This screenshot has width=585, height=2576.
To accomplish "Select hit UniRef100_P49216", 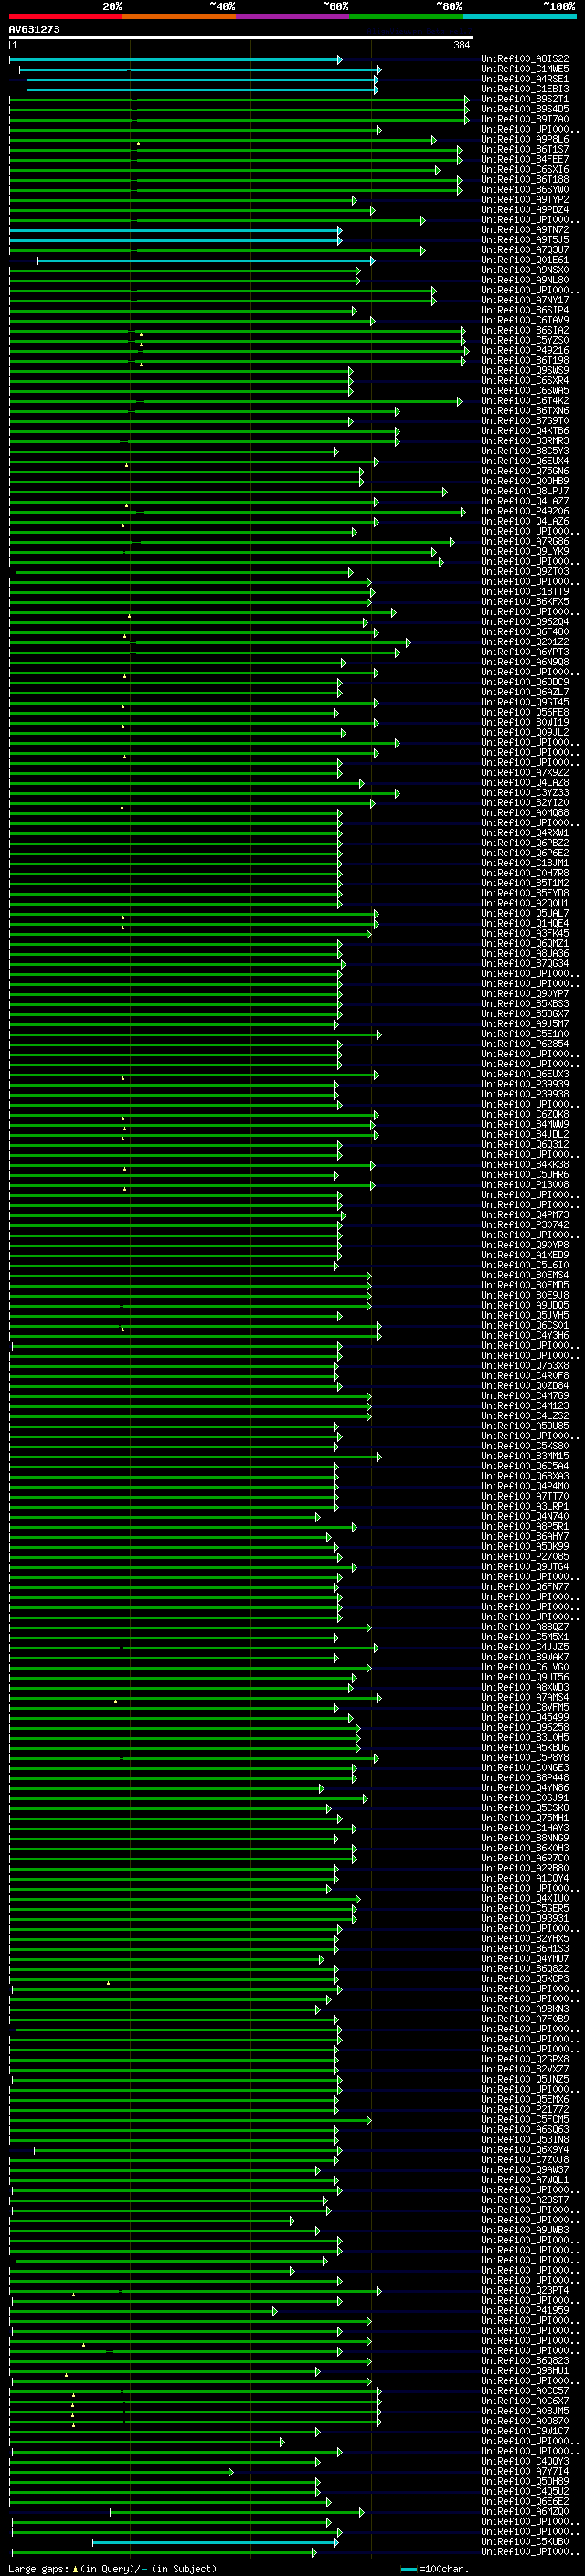I will (525, 351).
